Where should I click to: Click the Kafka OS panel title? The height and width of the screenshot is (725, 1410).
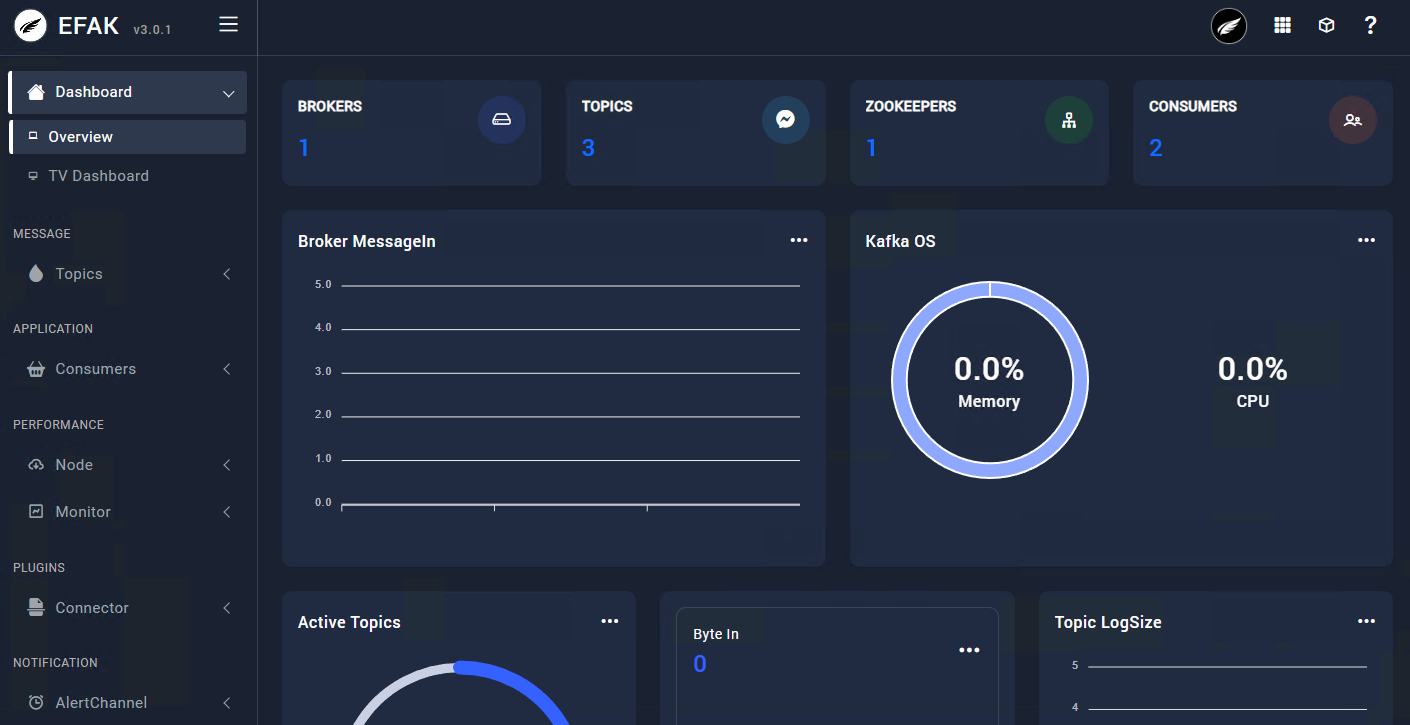pyautogui.click(x=900, y=241)
